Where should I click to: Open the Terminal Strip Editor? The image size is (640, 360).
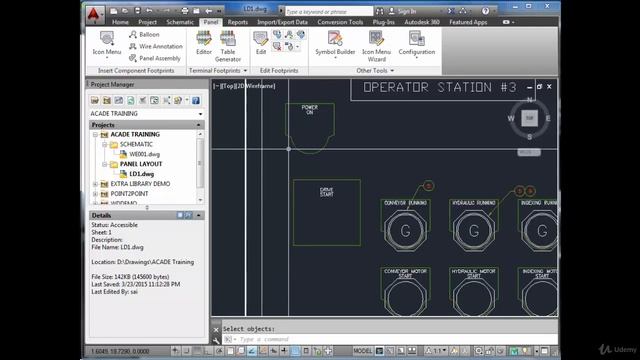pos(204,43)
